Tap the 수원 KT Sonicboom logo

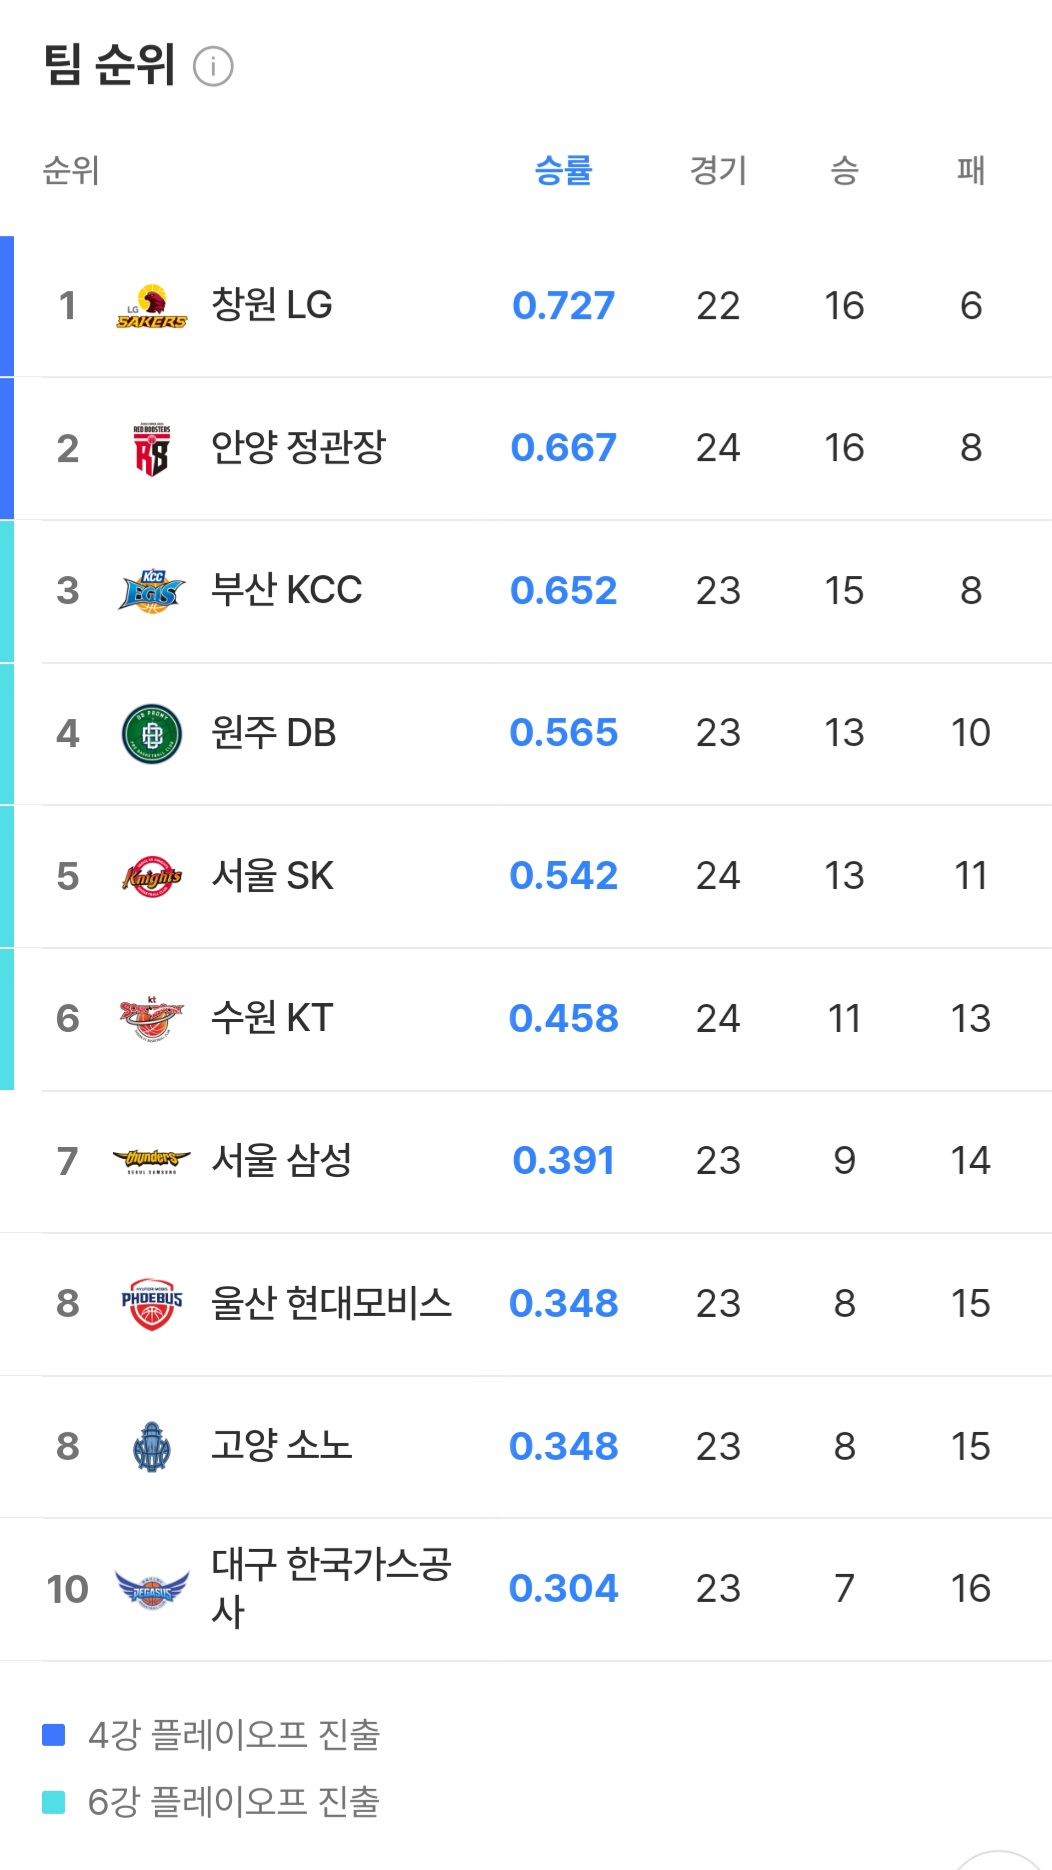[x=152, y=1019]
